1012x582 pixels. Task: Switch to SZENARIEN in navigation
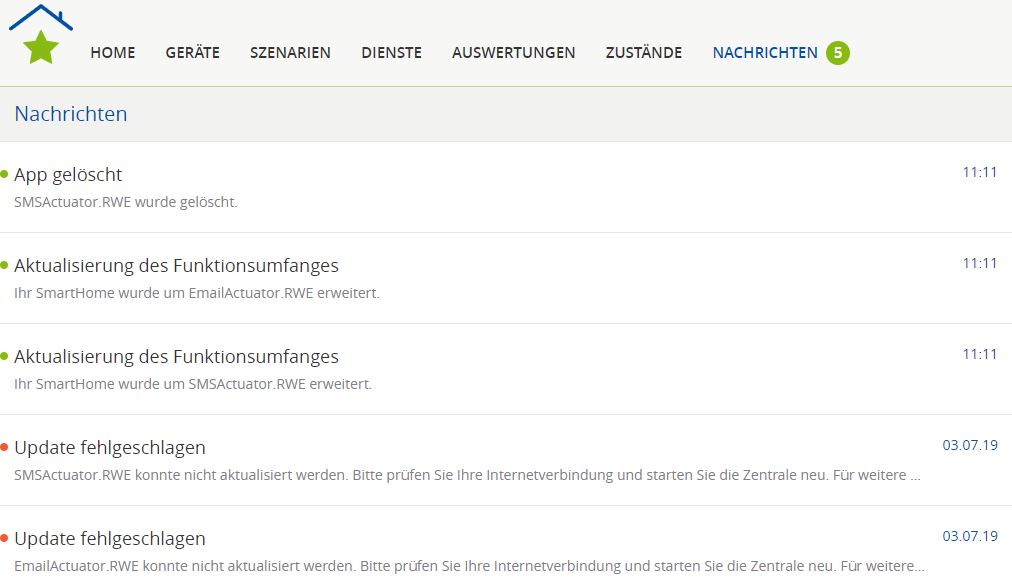pyautogui.click(x=290, y=53)
